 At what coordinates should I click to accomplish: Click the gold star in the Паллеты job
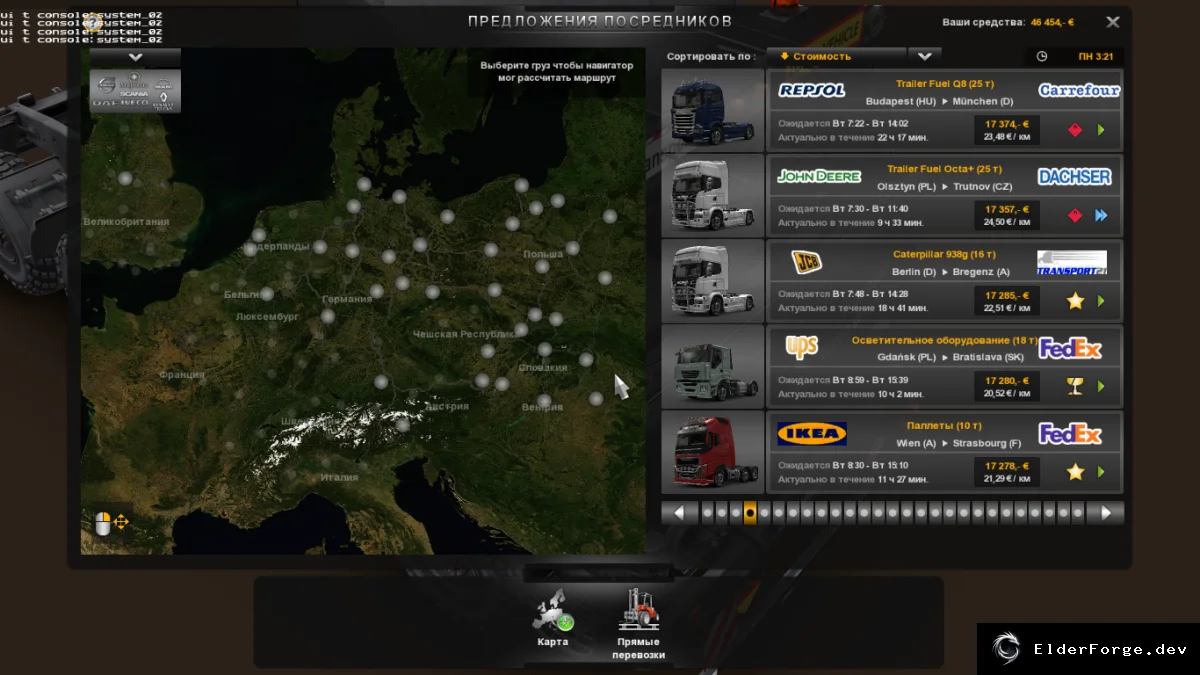(1075, 471)
